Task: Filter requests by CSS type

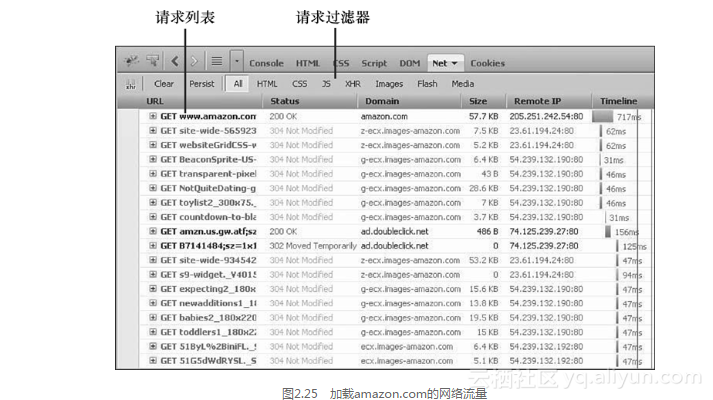Action: click(x=299, y=84)
